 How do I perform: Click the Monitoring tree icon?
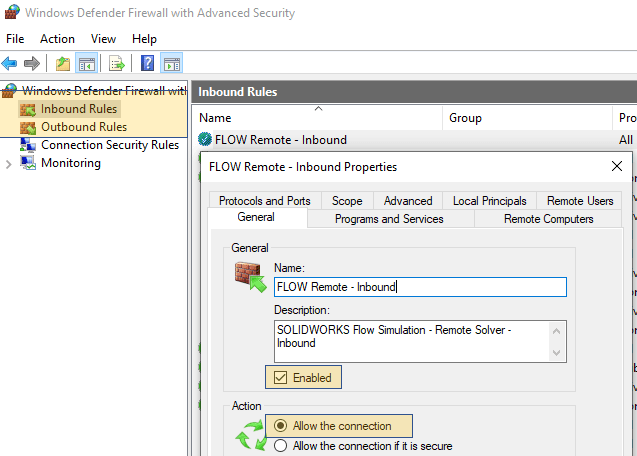pyautogui.click(x=28, y=163)
